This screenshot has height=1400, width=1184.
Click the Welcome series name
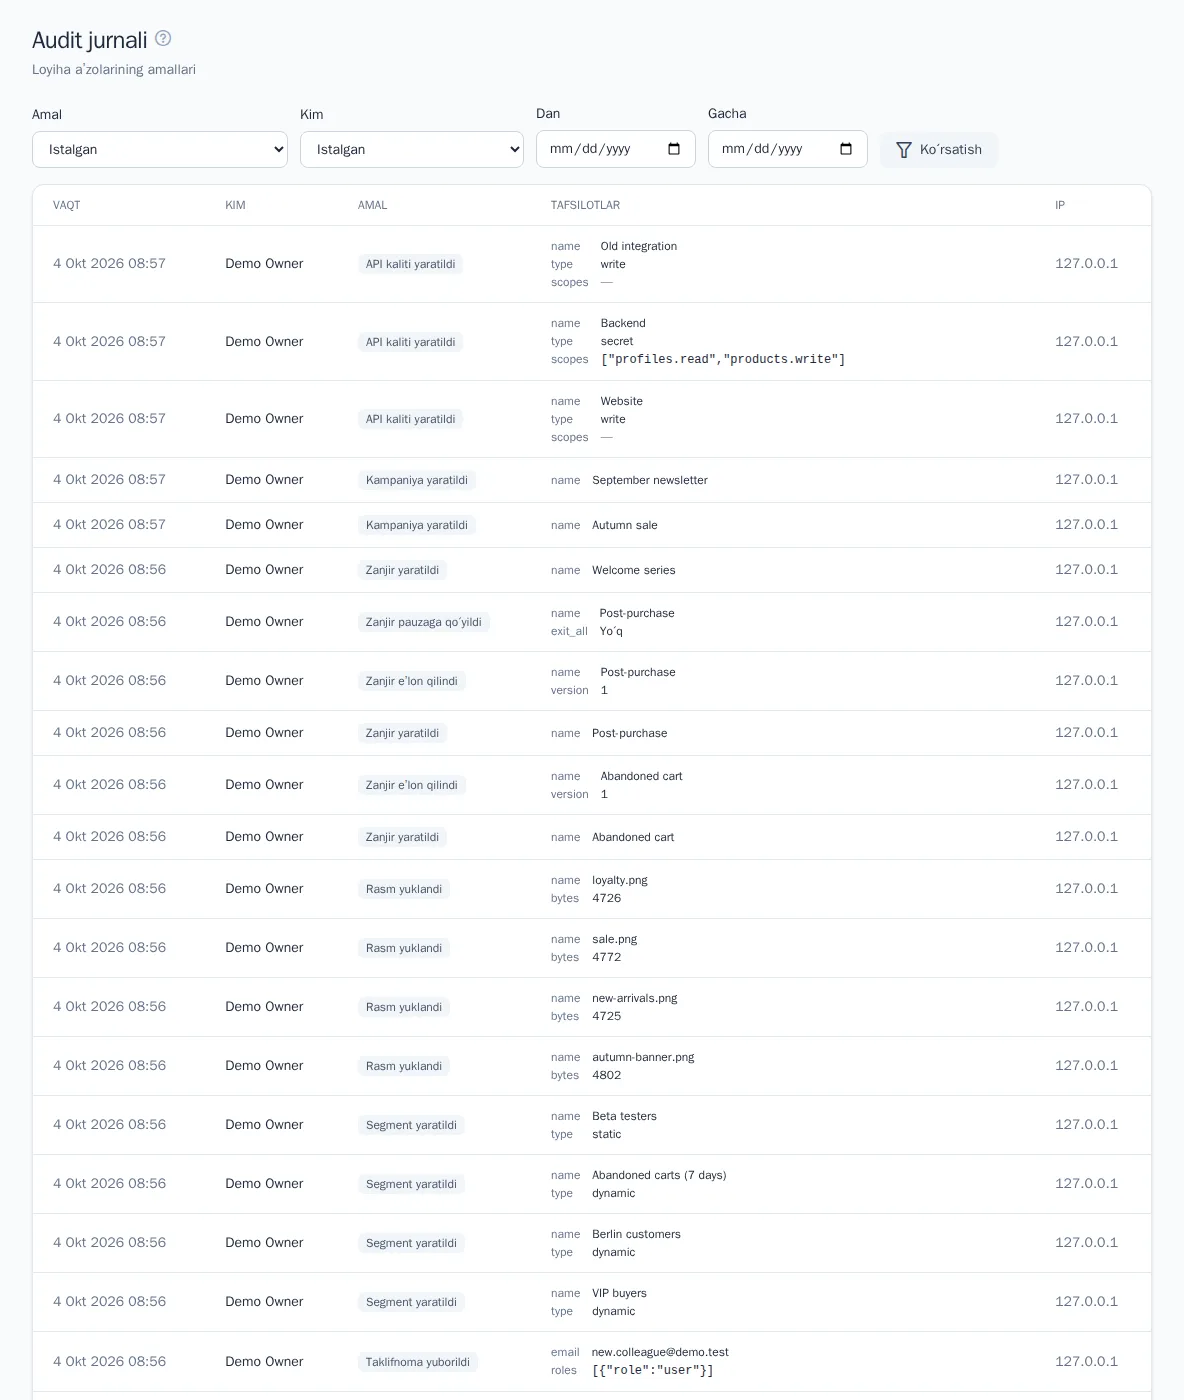pyautogui.click(x=634, y=570)
